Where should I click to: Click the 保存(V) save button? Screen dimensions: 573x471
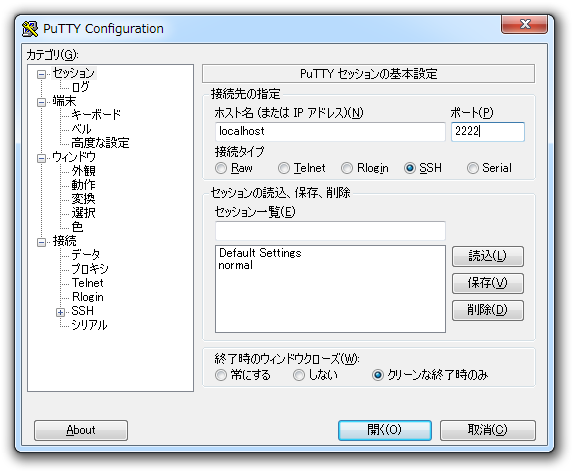click(488, 283)
